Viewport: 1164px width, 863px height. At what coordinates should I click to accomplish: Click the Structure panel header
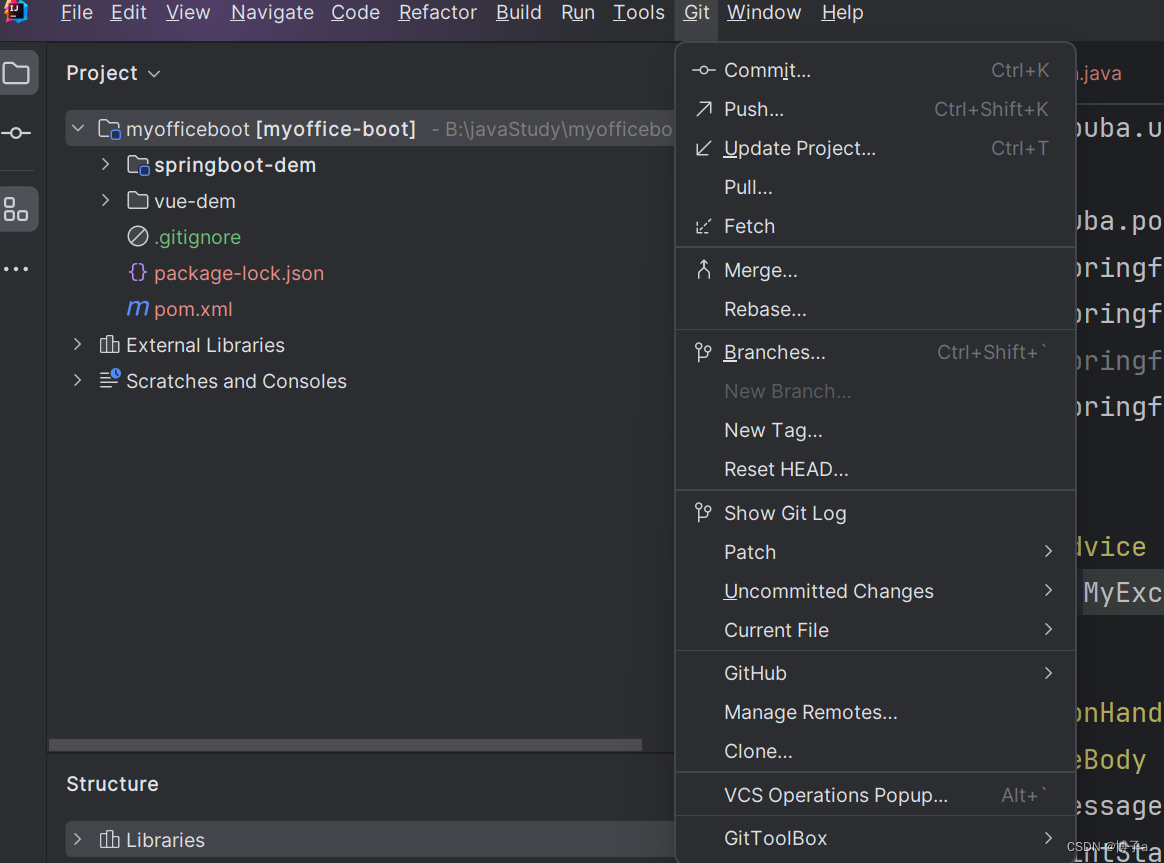click(112, 784)
